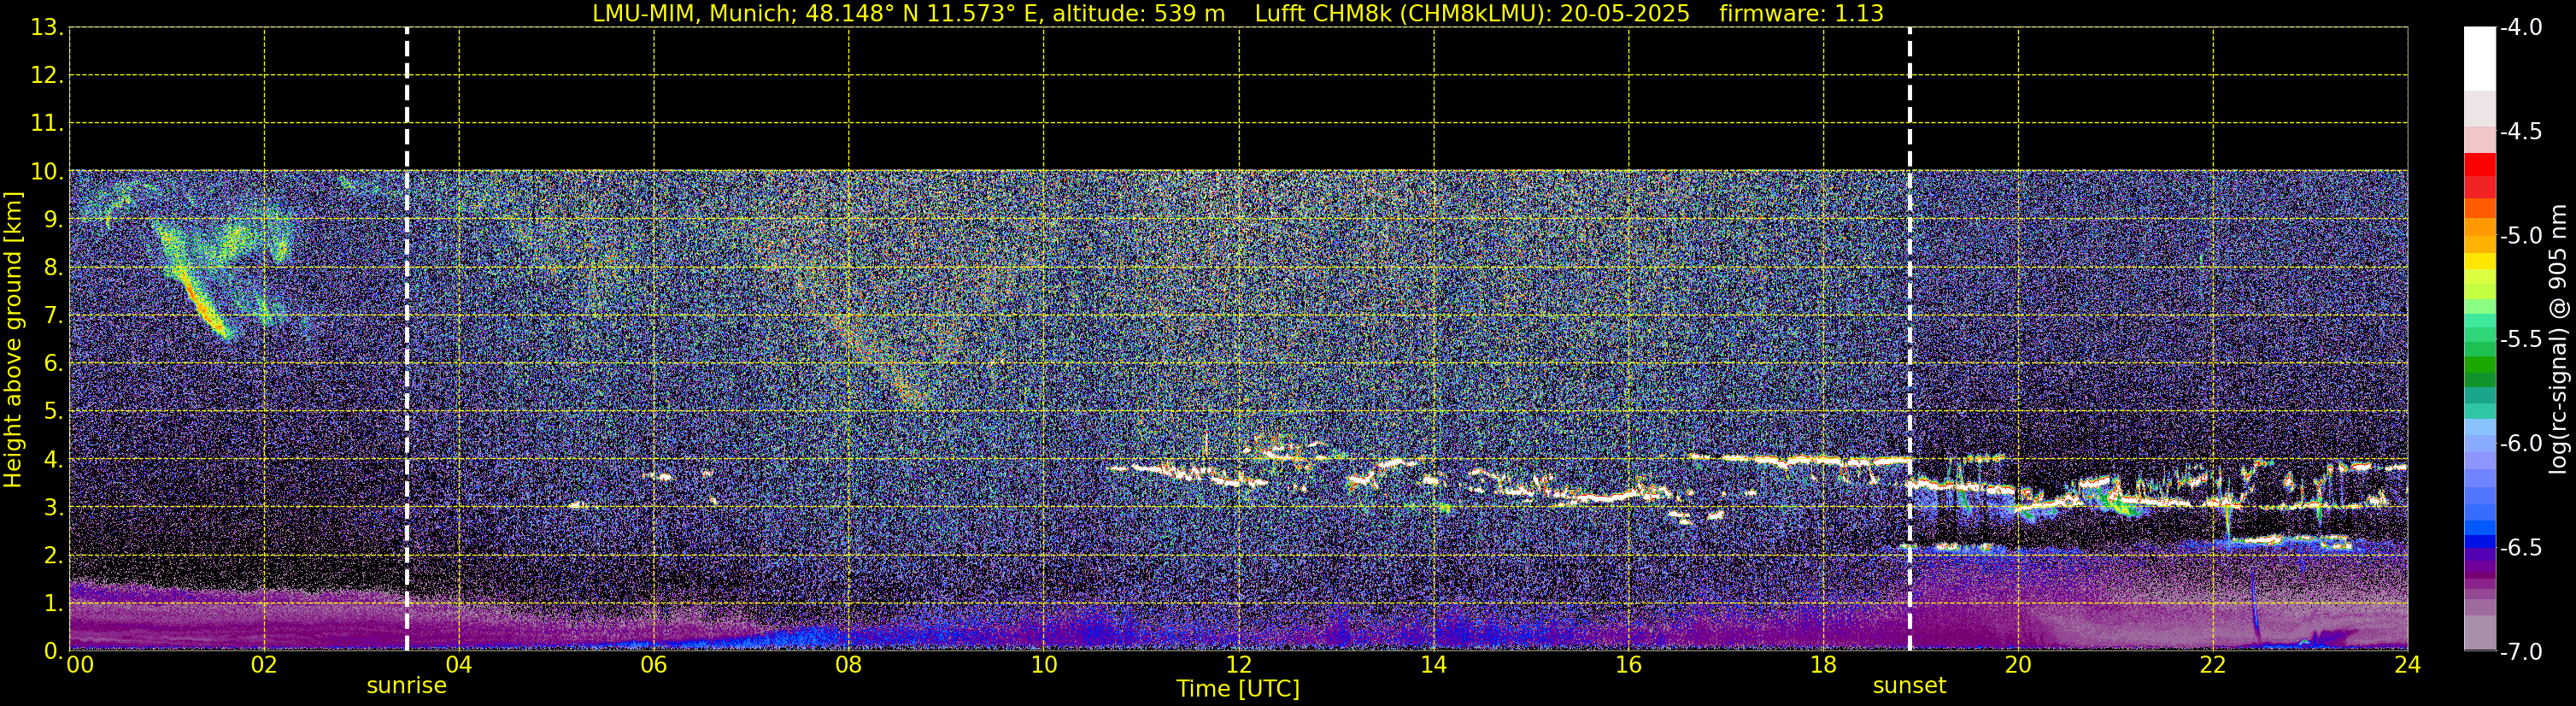Click the height axis tick '13.'
Image resolution: width=2576 pixels, height=706 pixels.
click(x=47, y=28)
